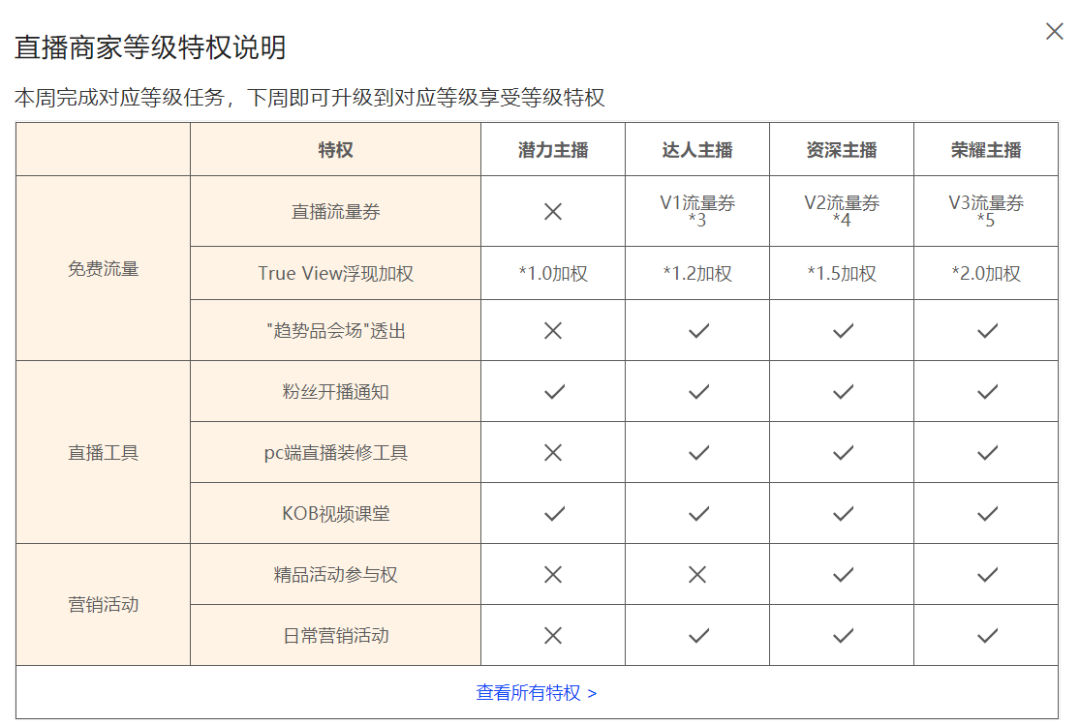Click the 直播工具 category cell

(x=103, y=453)
